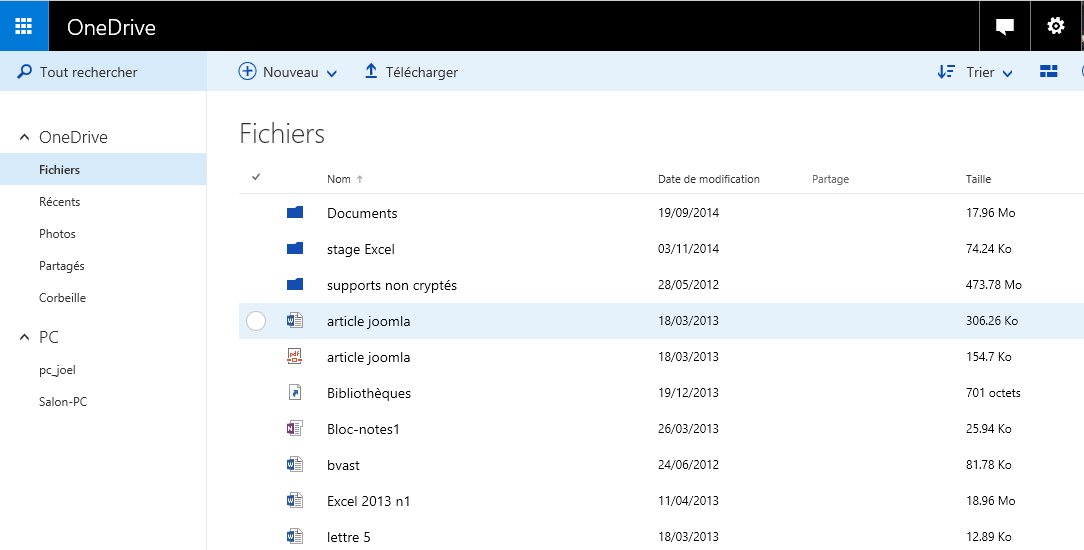Click the Tout rechercher search field
Screen dimensions: 1084x550
[x=103, y=72]
